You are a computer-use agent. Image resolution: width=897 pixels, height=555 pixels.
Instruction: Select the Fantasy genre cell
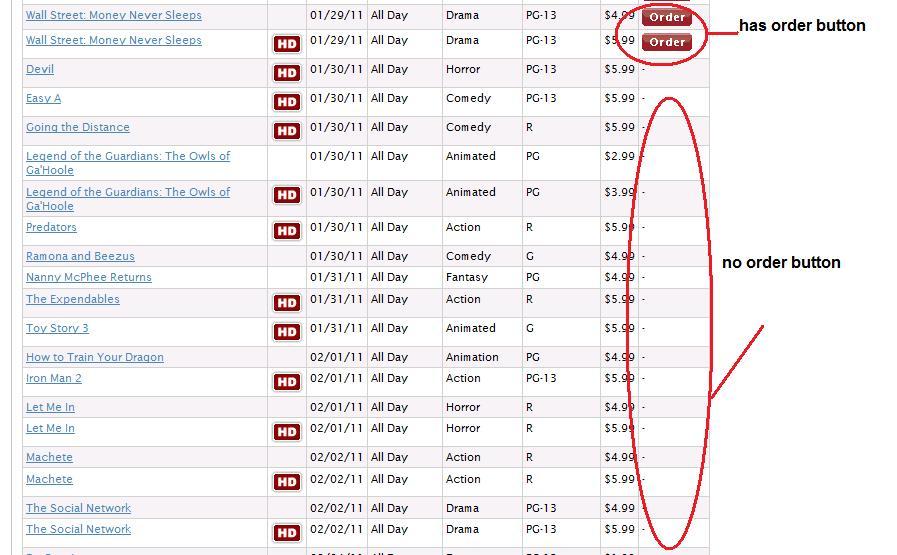(467, 278)
